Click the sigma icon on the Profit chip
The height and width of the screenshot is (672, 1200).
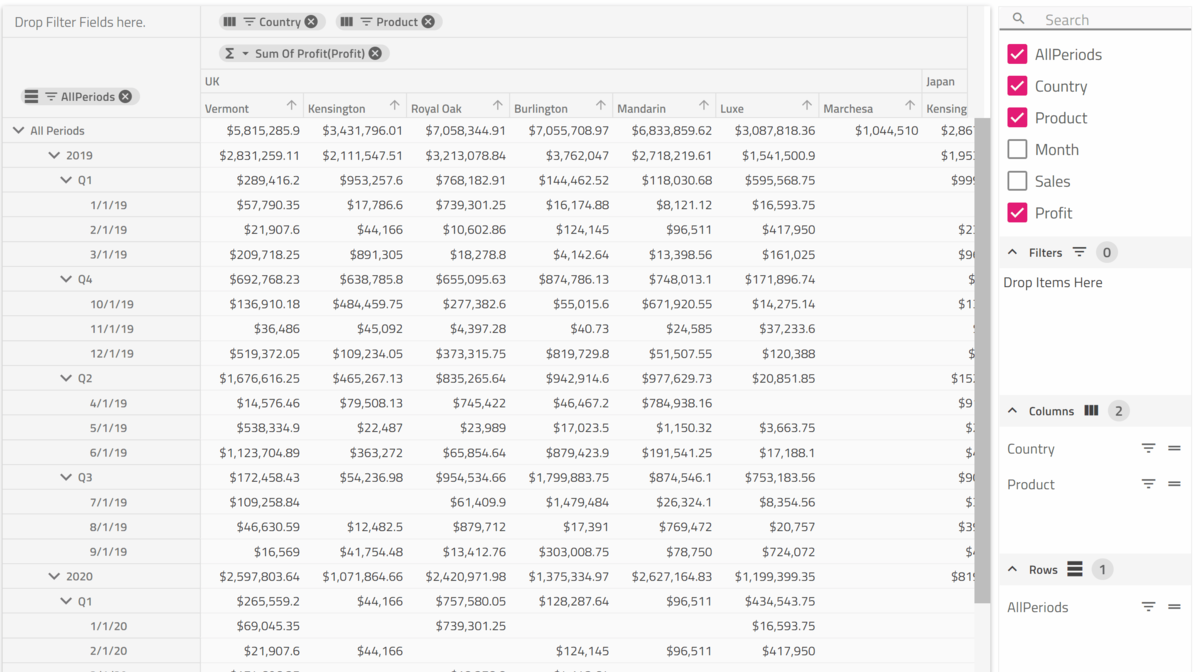pyautogui.click(x=230, y=54)
